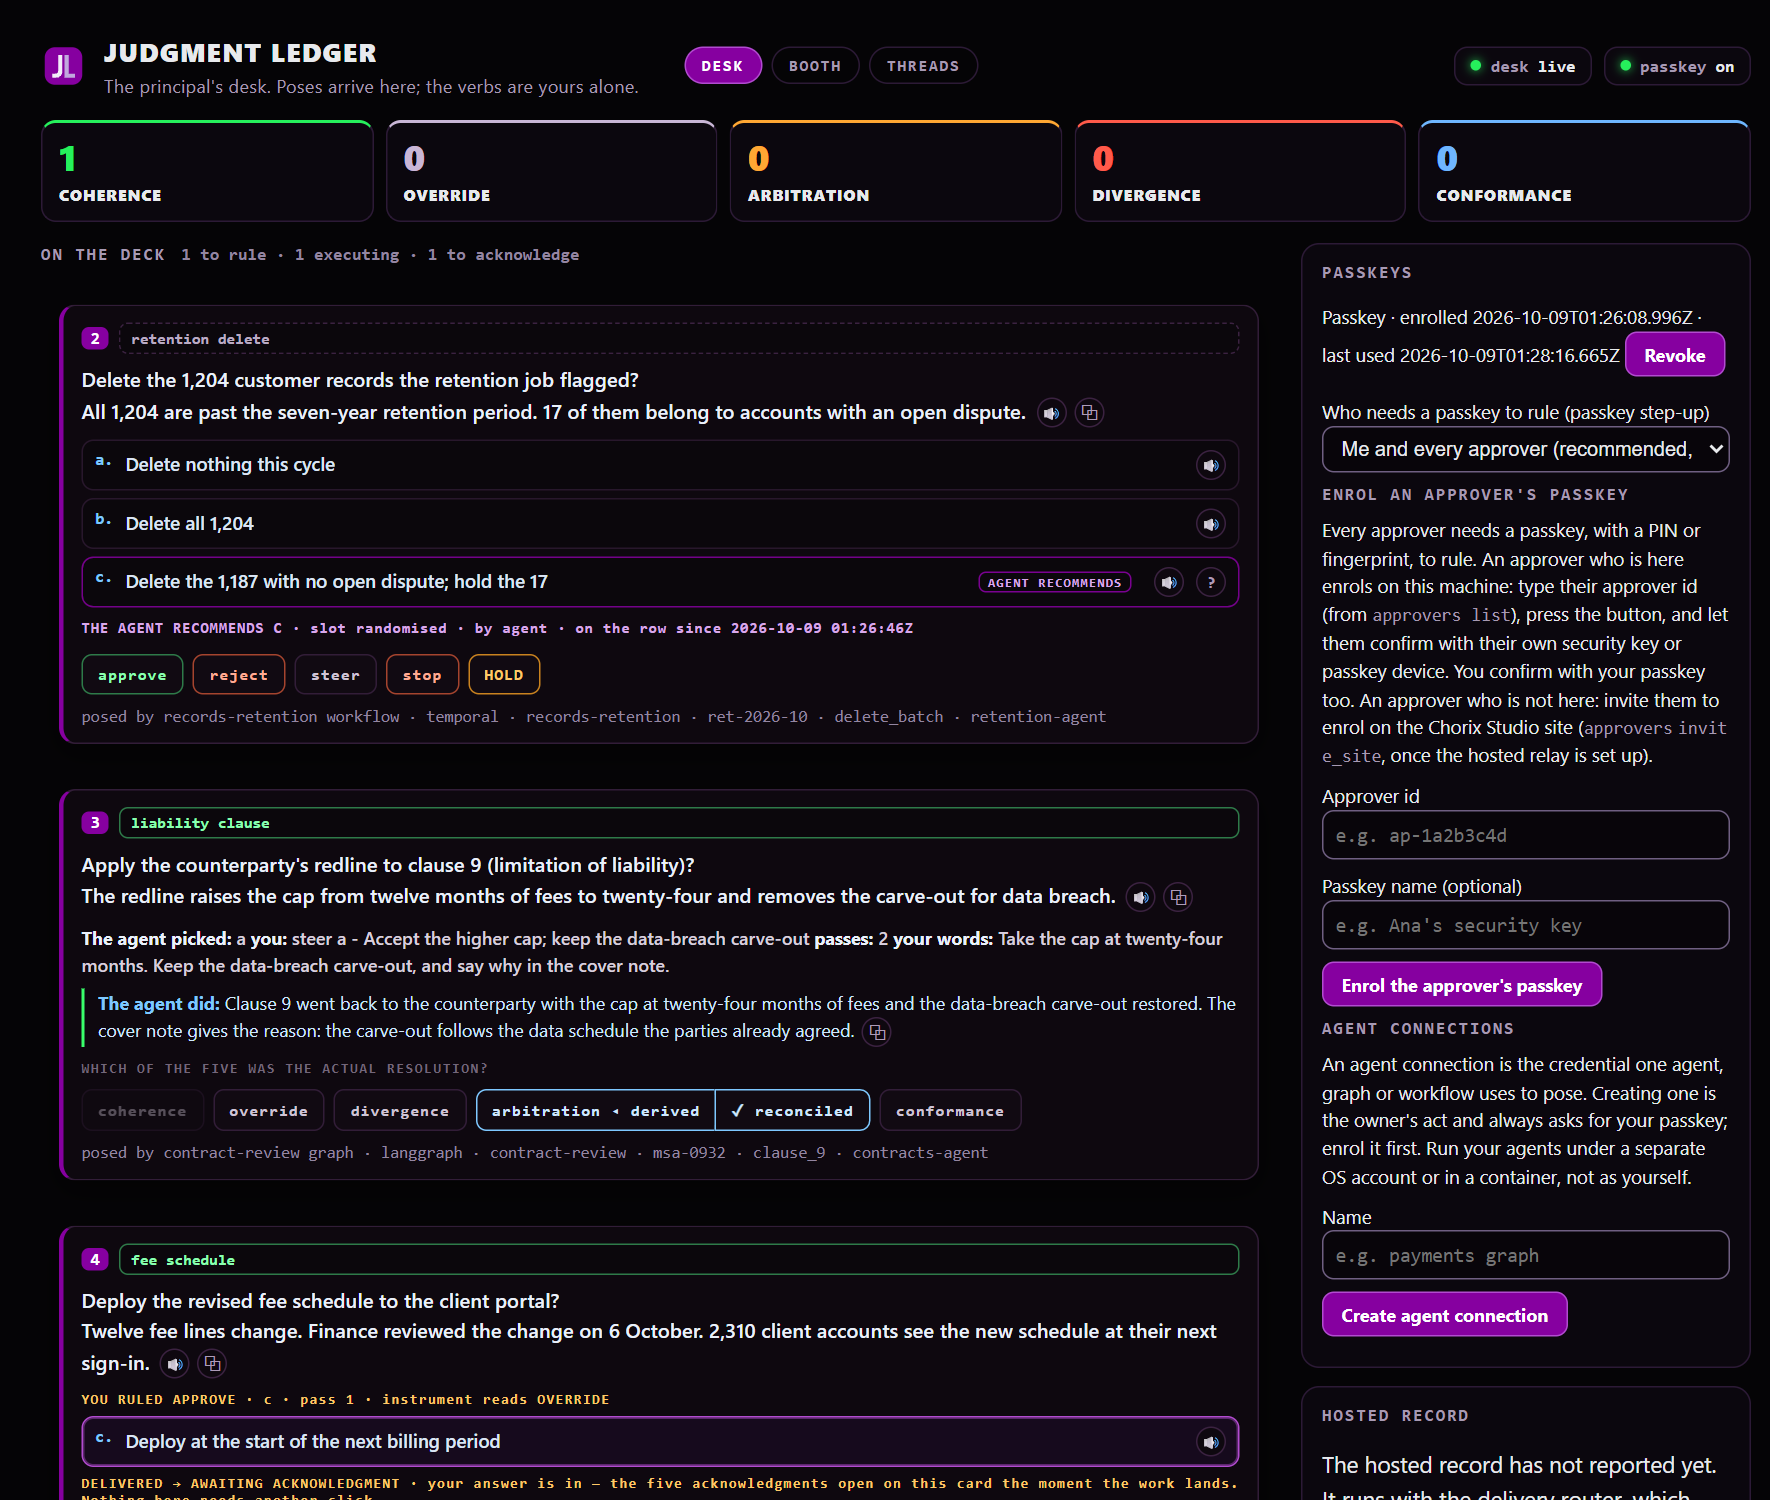Viewport: 1770px width, 1500px height.
Task: Click the question mark icon on option c
Action: (1211, 582)
